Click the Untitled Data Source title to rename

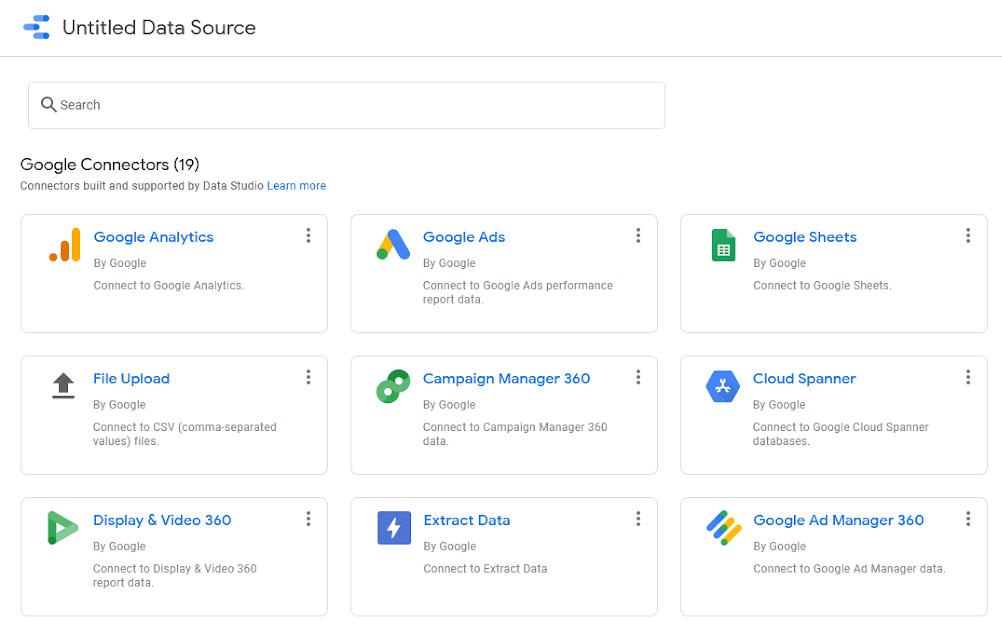click(159, 27)
